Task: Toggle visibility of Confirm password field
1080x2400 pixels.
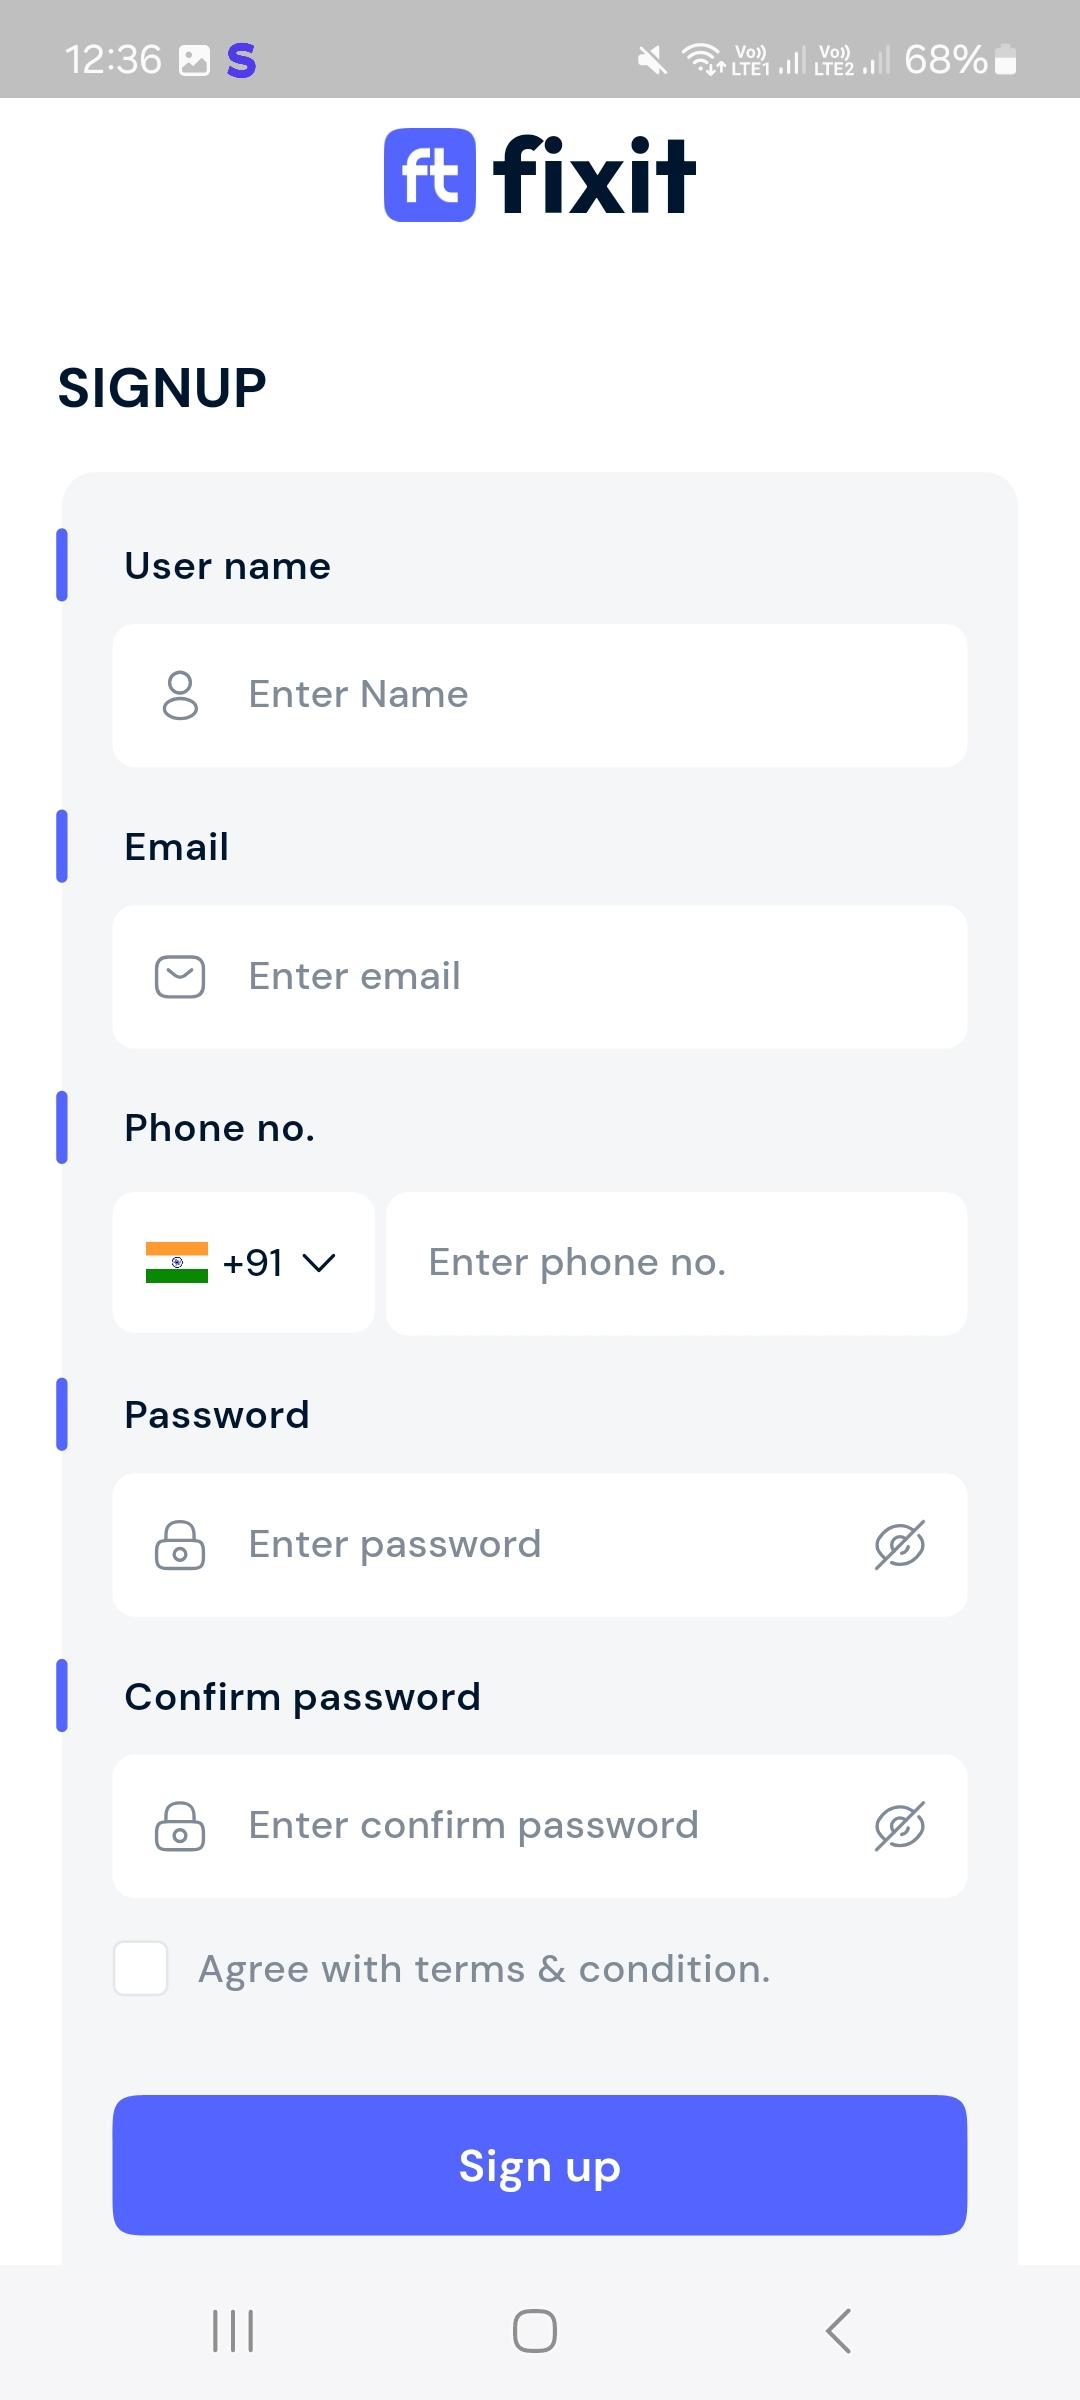Action: tap(900, 1826)
